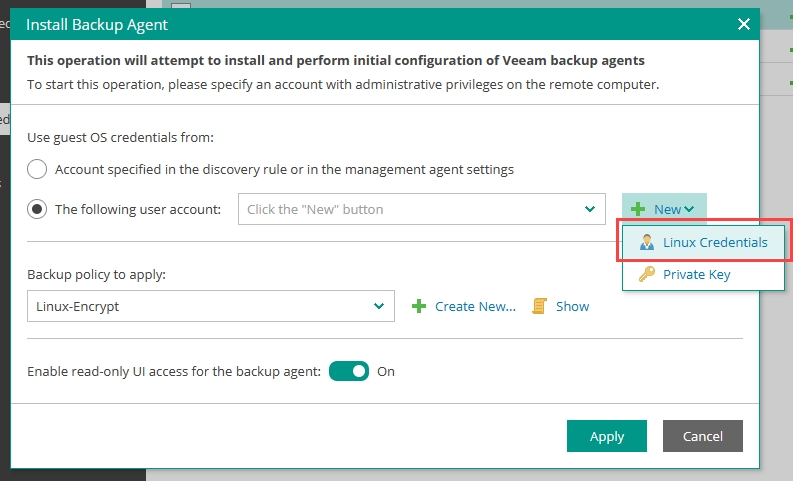
Task: Click the green plus icon beside New
Action: click(x=638, y=209)
